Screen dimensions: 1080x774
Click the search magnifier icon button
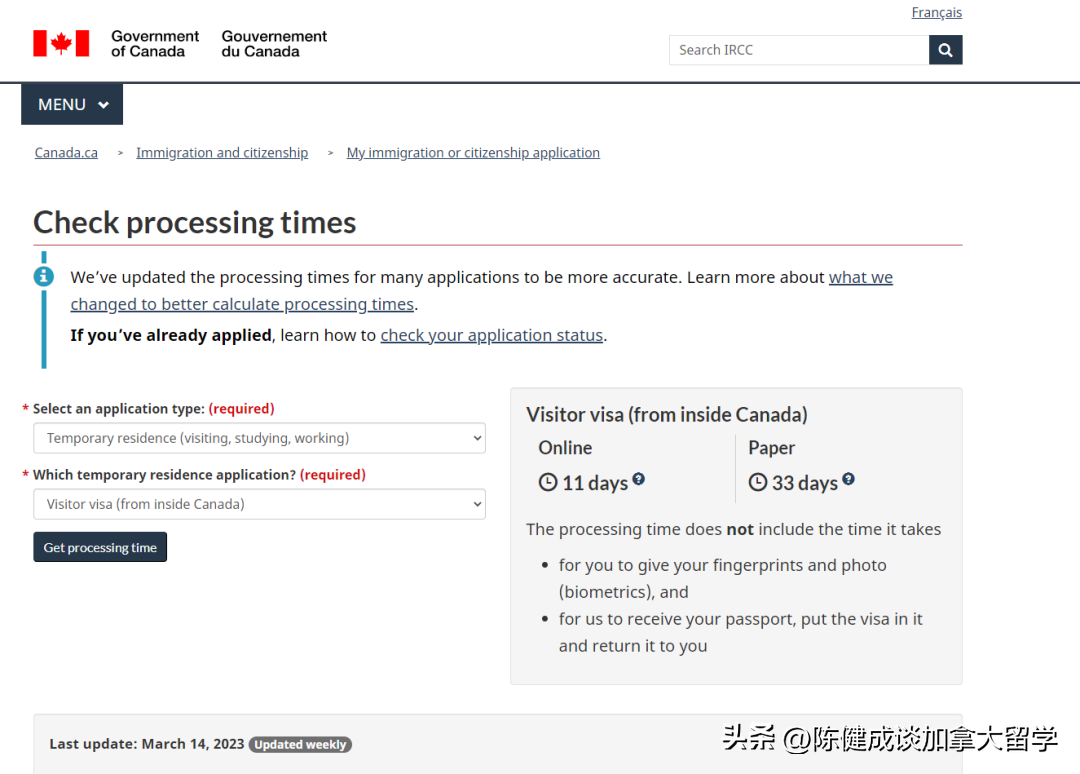tap(945, 50)
